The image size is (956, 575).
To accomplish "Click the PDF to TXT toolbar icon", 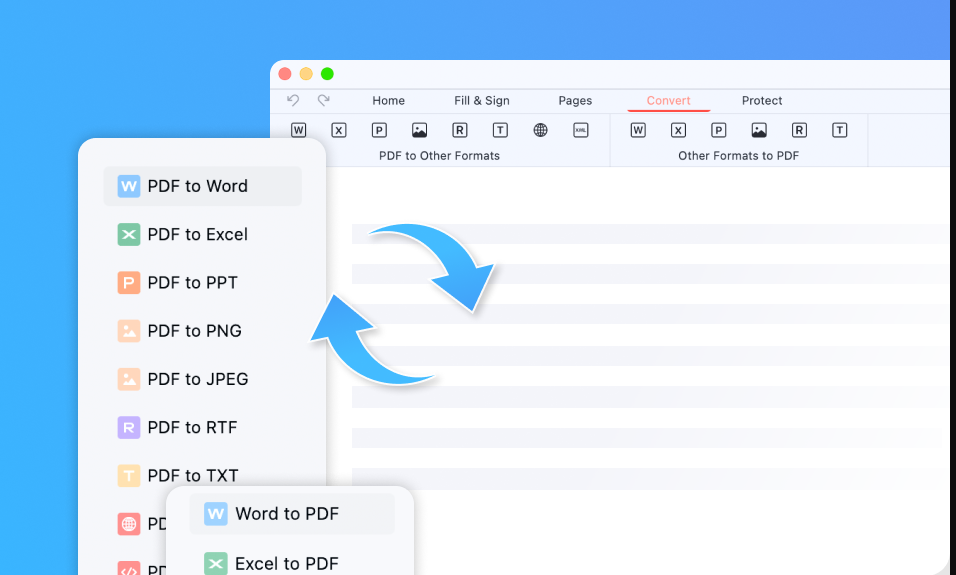I will point(500,130).
